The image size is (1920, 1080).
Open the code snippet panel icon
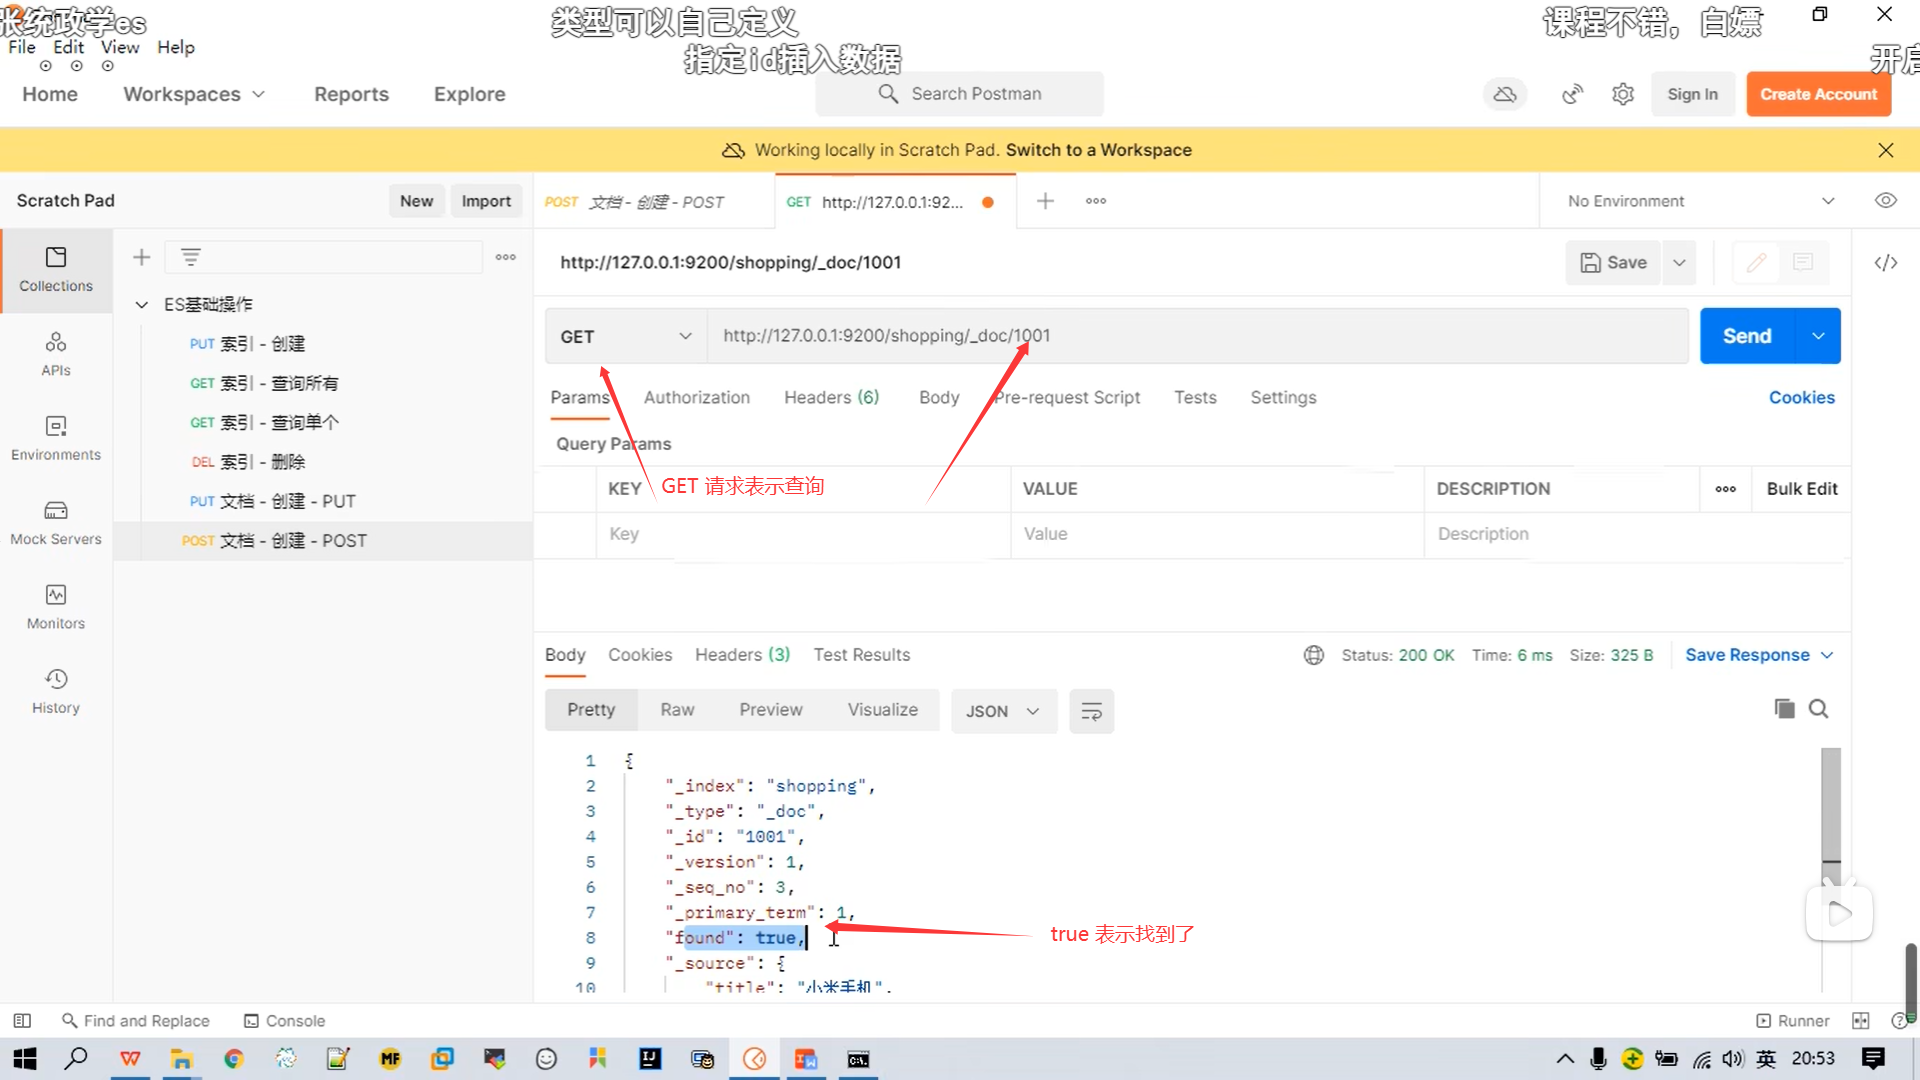(1885, 263)
